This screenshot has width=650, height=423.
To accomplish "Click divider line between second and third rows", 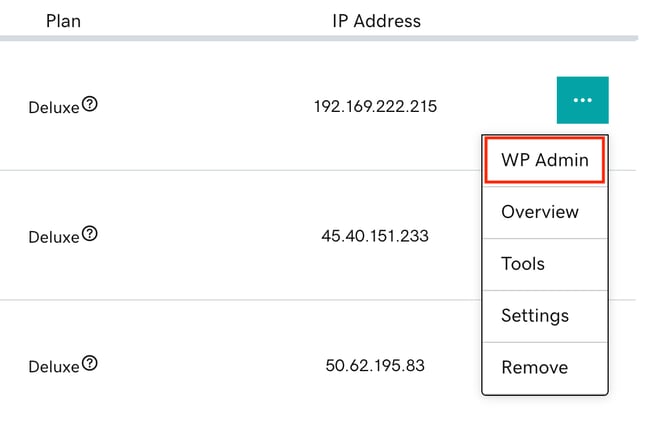I will coord(240,300).
